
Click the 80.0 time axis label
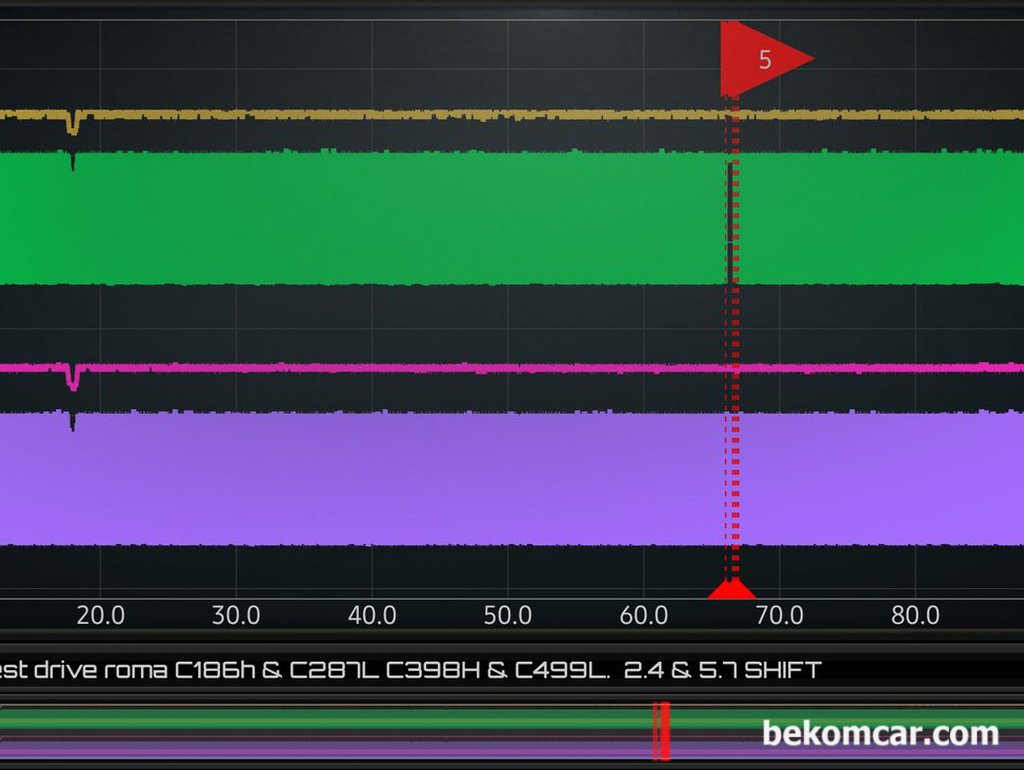point(916,615)
